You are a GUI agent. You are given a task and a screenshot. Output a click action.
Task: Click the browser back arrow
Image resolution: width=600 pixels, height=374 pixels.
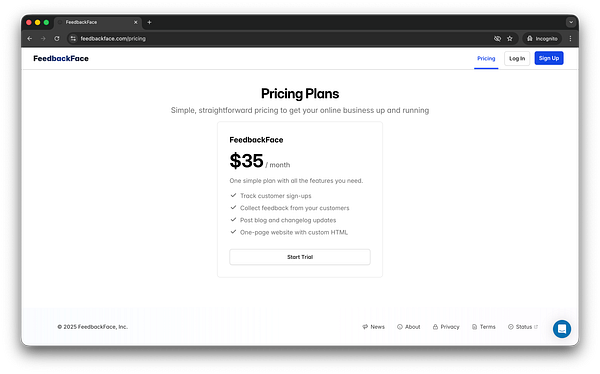pos(30,39)
